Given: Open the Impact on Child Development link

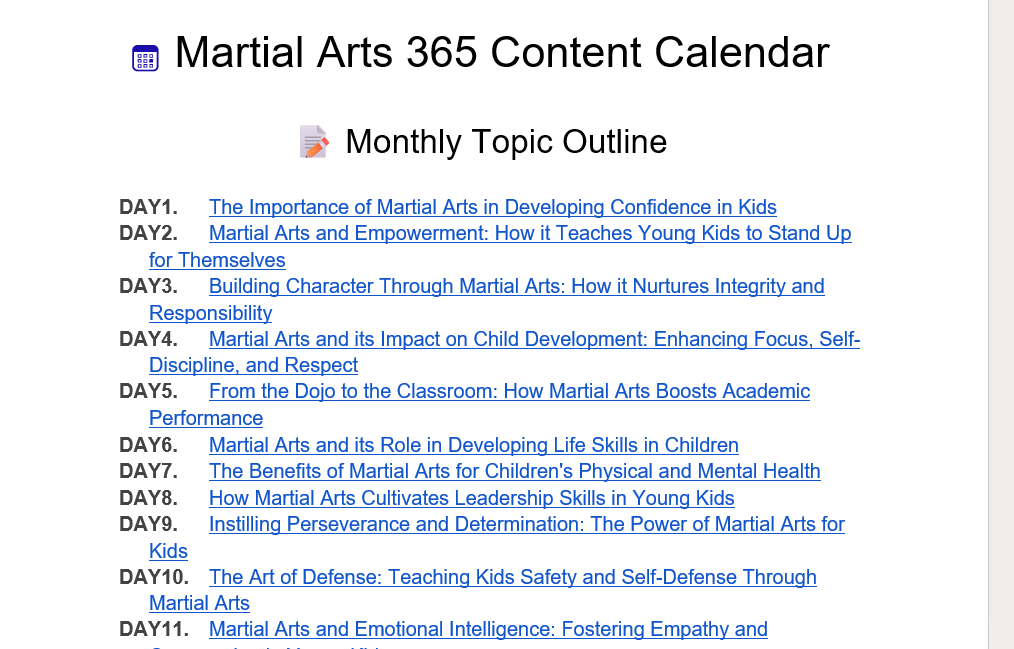Looking at the screenshot, I should [x=533, y=340].
